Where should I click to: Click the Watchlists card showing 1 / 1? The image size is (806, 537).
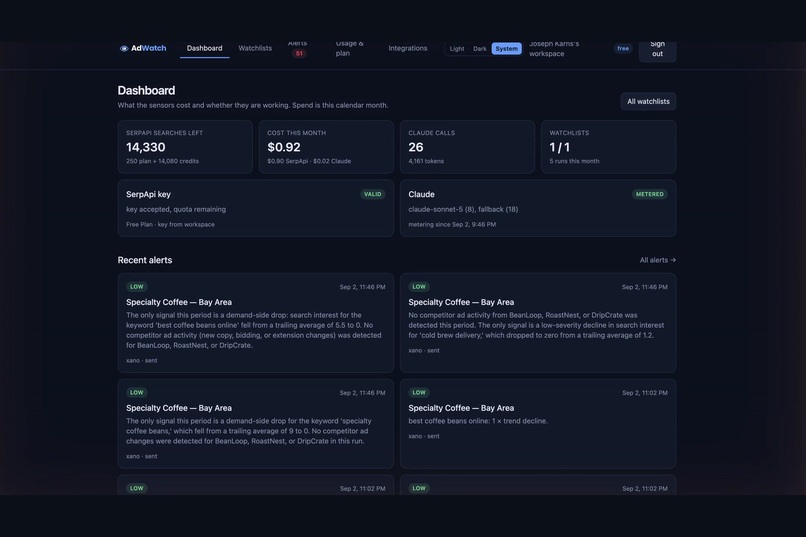pos(609,147)
